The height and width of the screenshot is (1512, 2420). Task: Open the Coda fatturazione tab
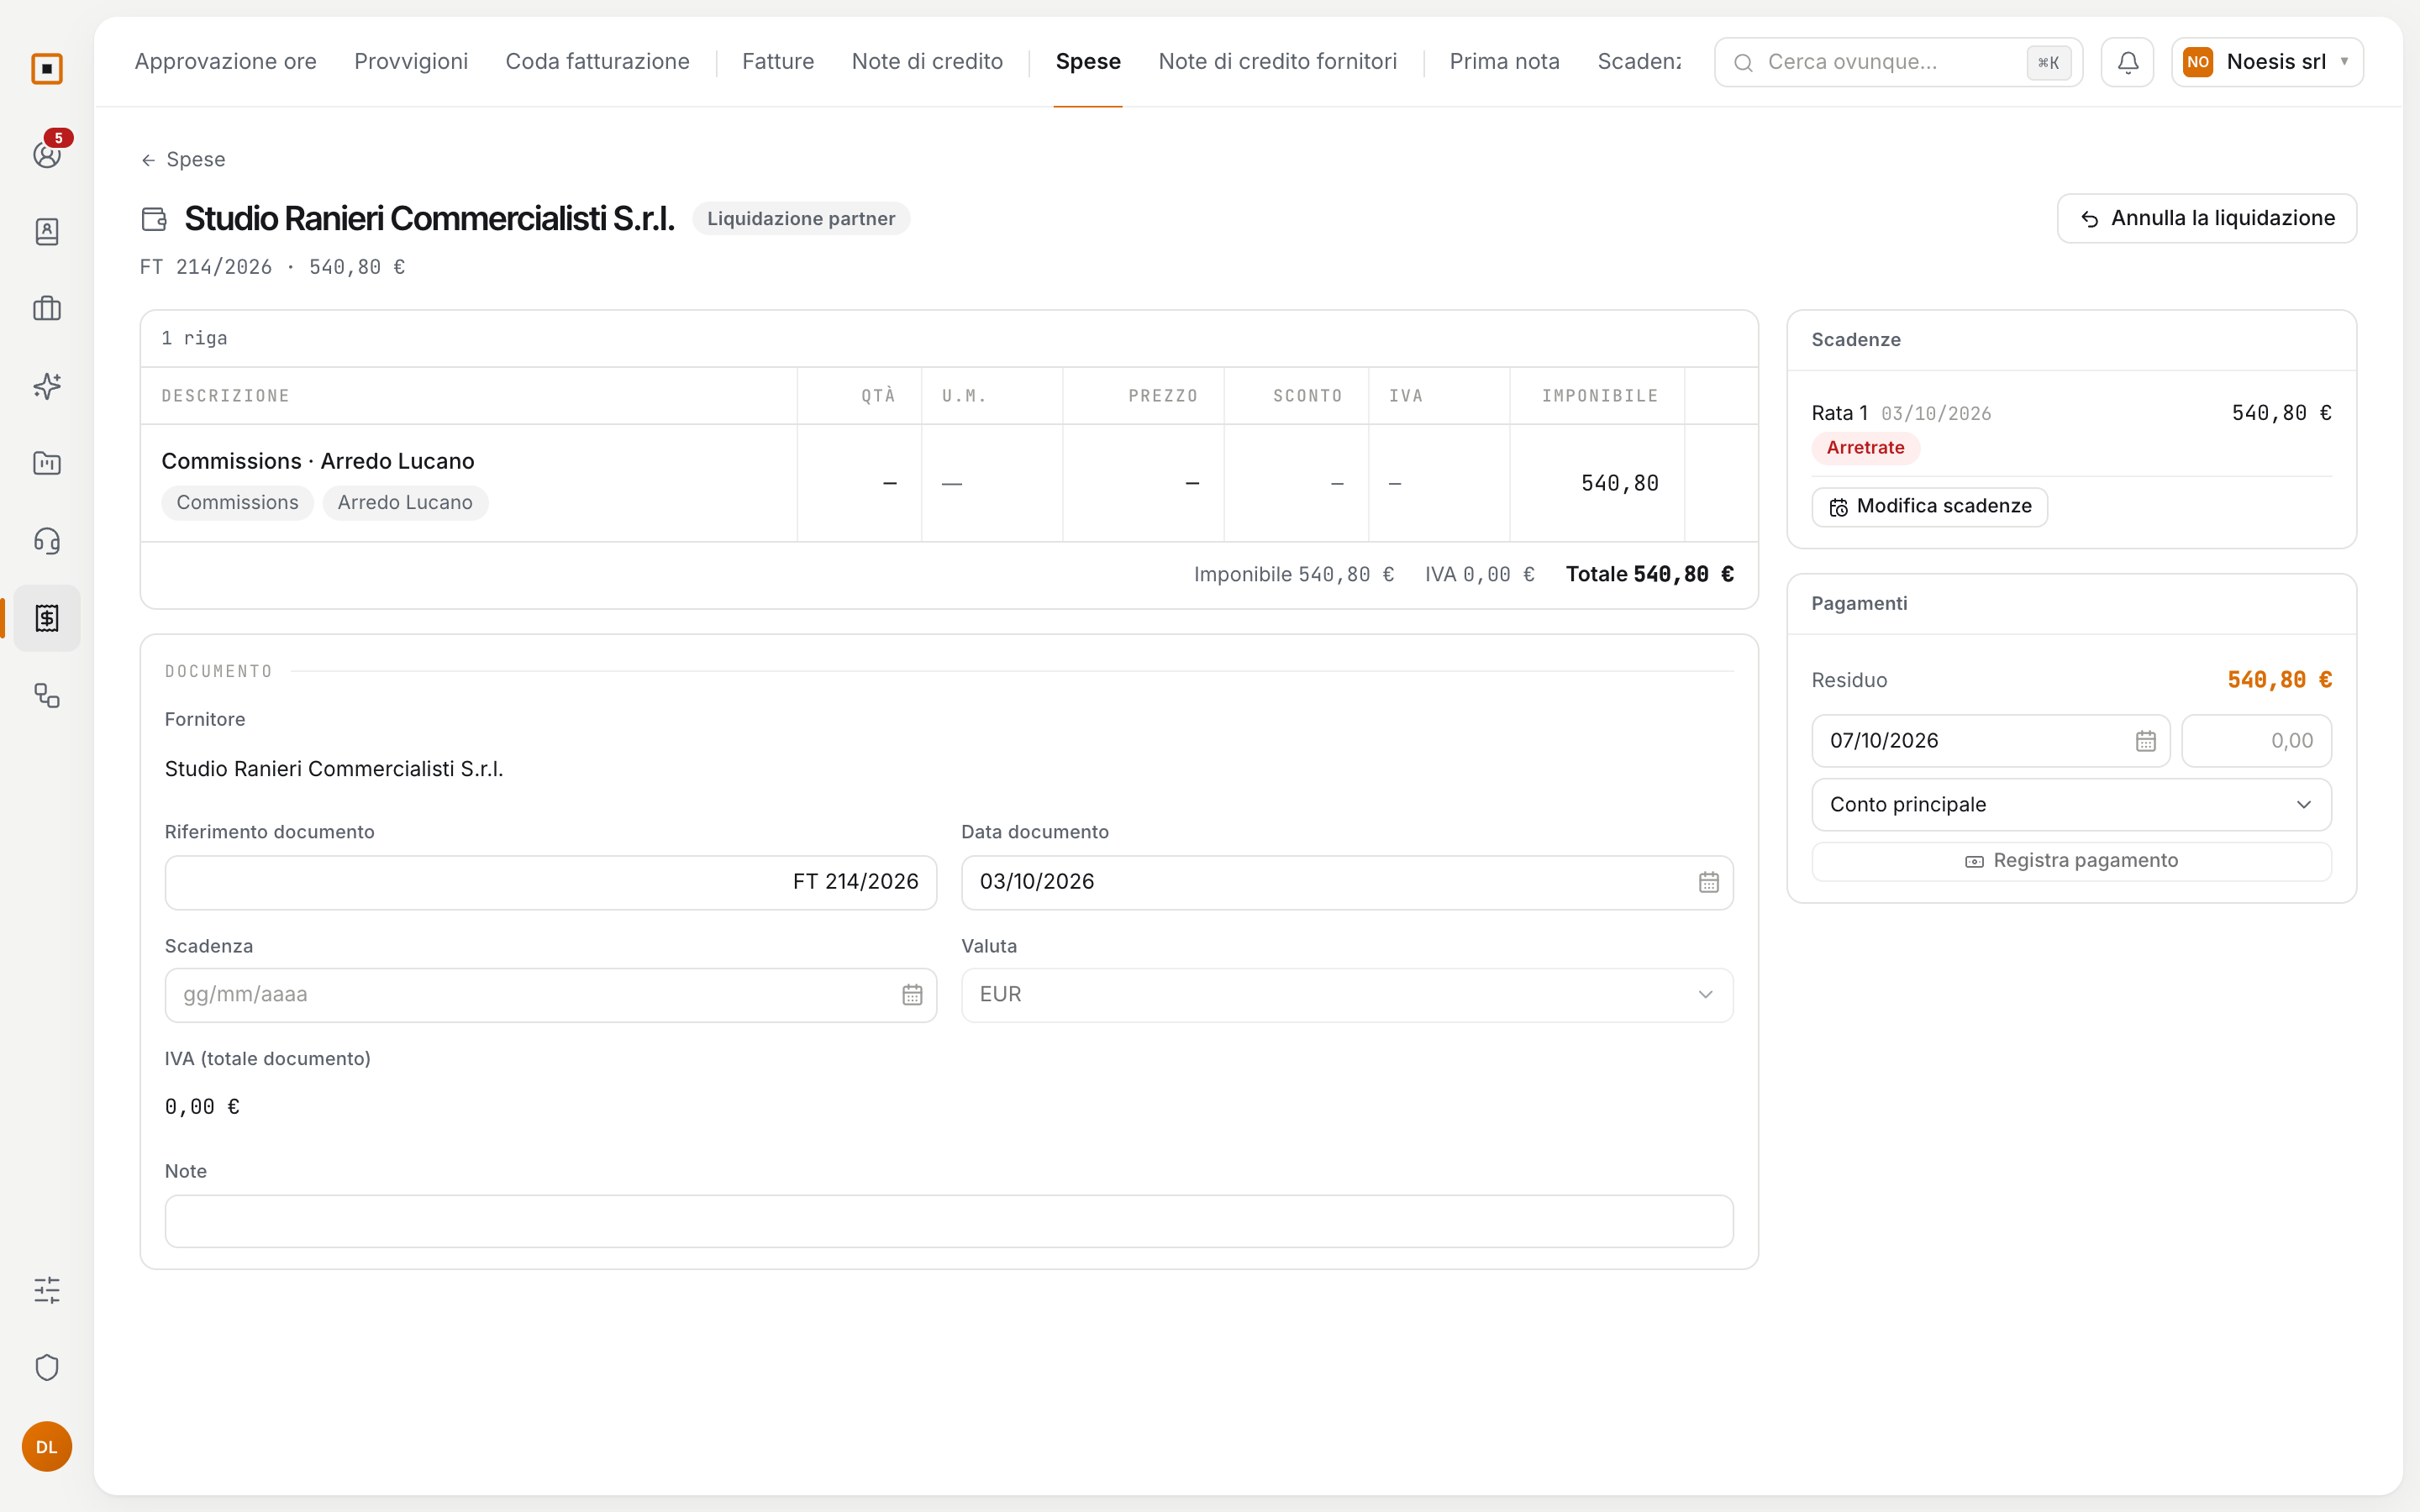click(x=598, y=62)
